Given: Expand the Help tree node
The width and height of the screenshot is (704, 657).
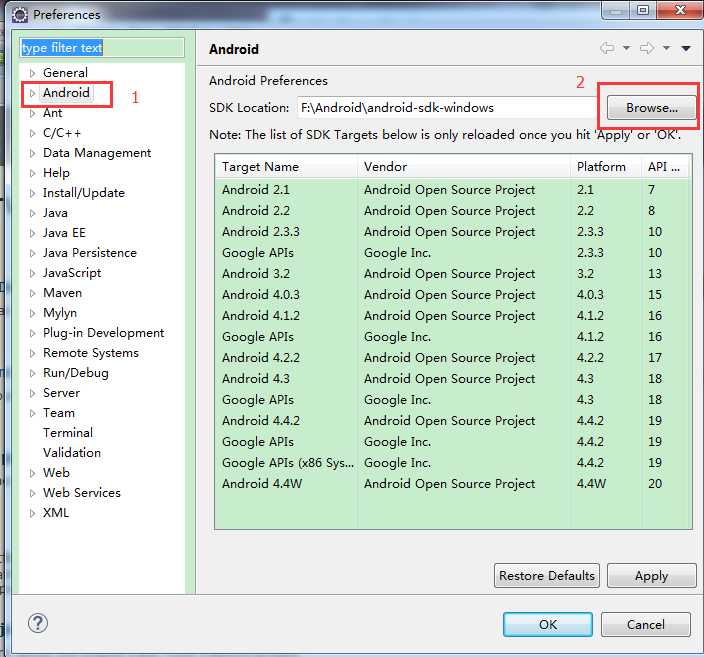Looking at the screenshot, I should (32, 173).
